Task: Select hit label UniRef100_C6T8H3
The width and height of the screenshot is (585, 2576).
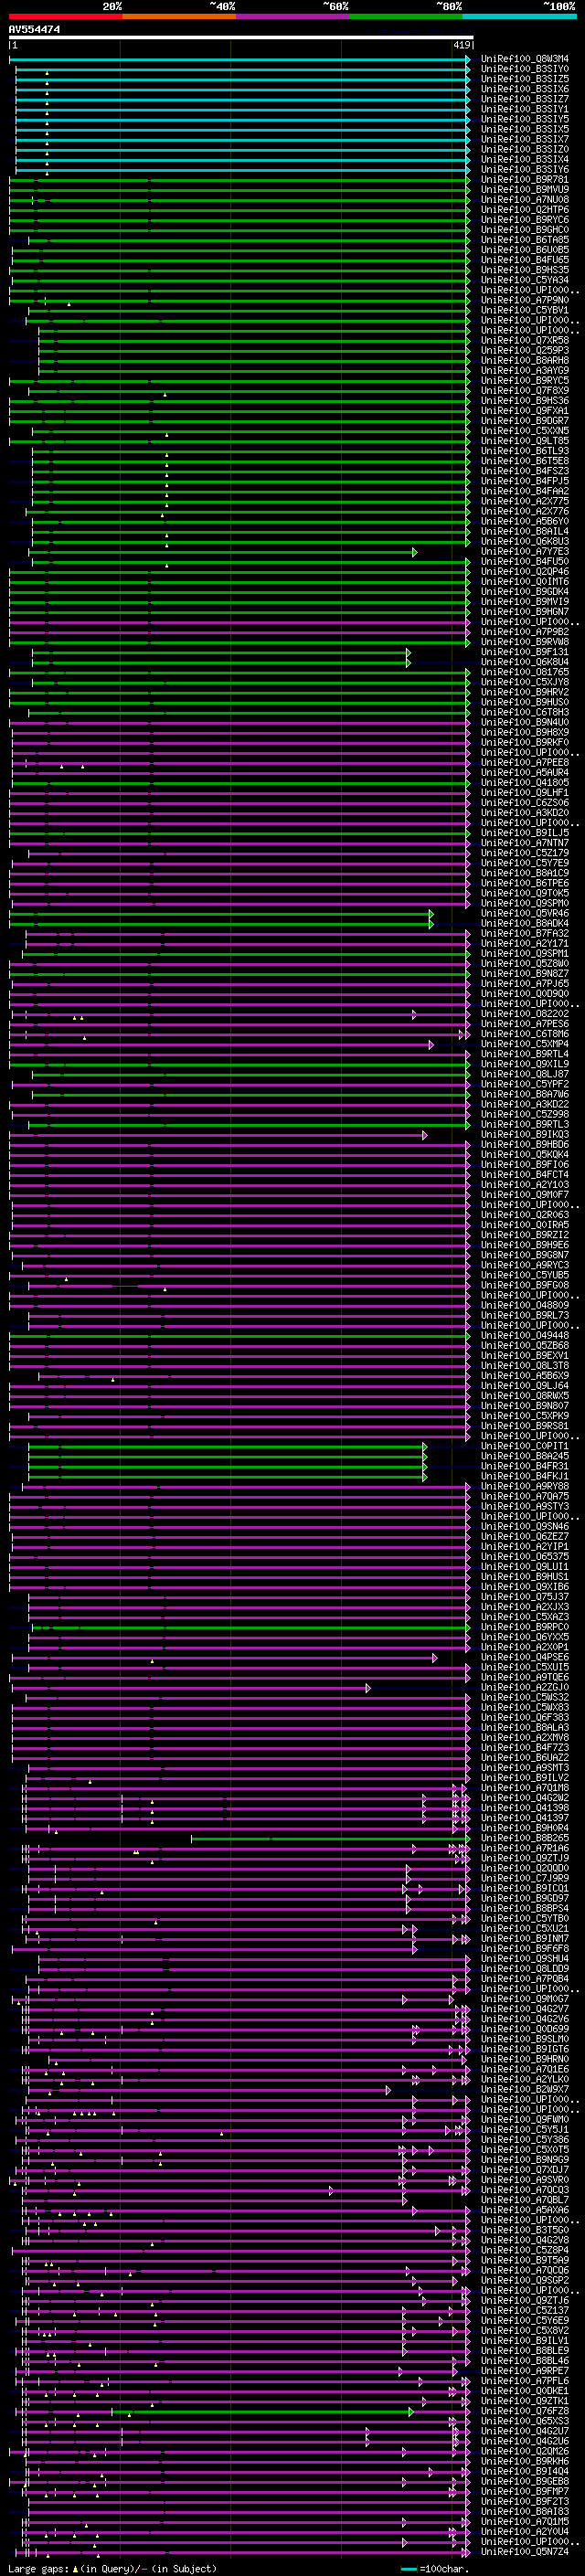Action: [525, 712]
